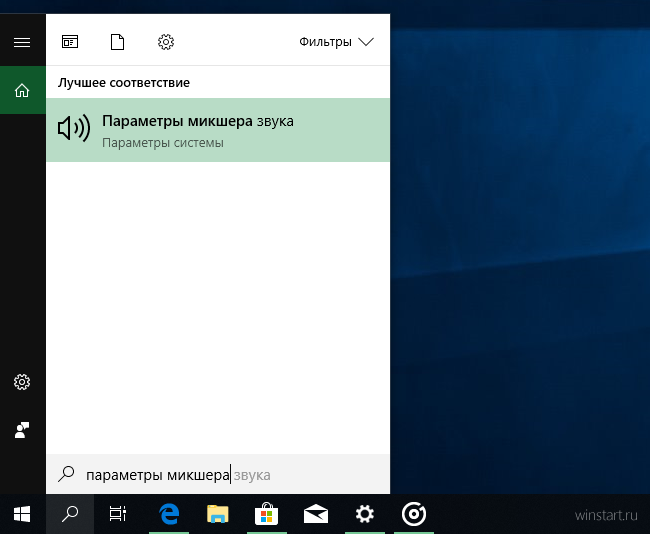
Task: Click in the search input field
Action: [x=218, y=474]
